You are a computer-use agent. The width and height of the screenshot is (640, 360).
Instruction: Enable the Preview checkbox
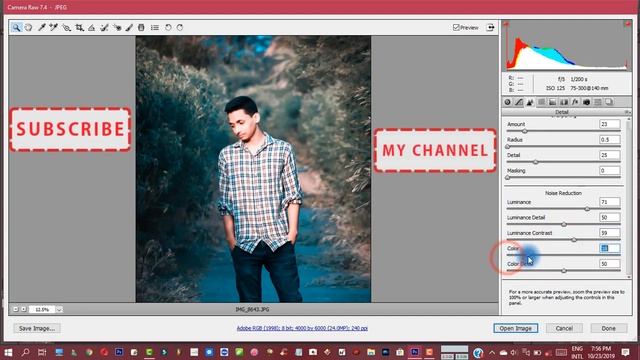(x=456, y=27)
